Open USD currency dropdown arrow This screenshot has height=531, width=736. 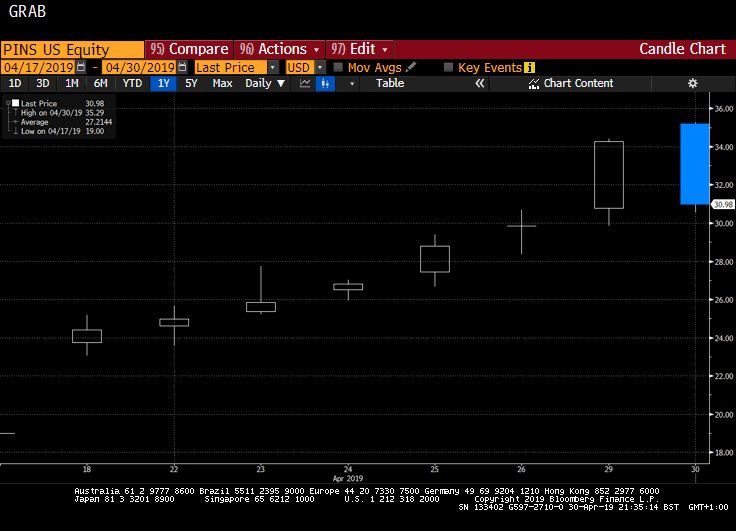click(320, 68)
